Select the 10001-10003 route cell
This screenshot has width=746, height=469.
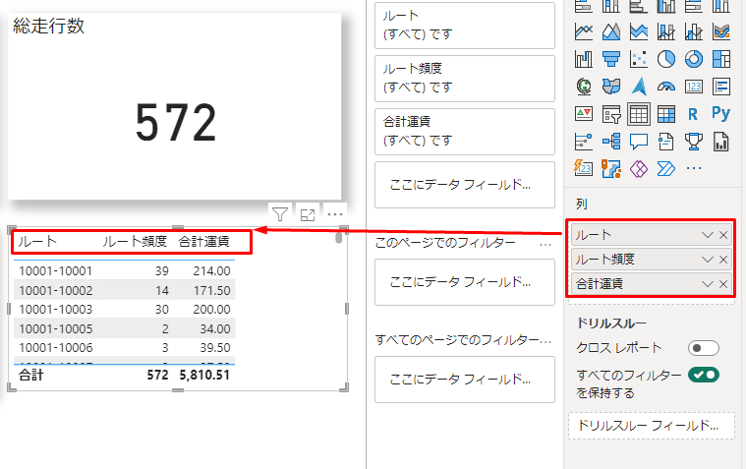tap(56, 310)
